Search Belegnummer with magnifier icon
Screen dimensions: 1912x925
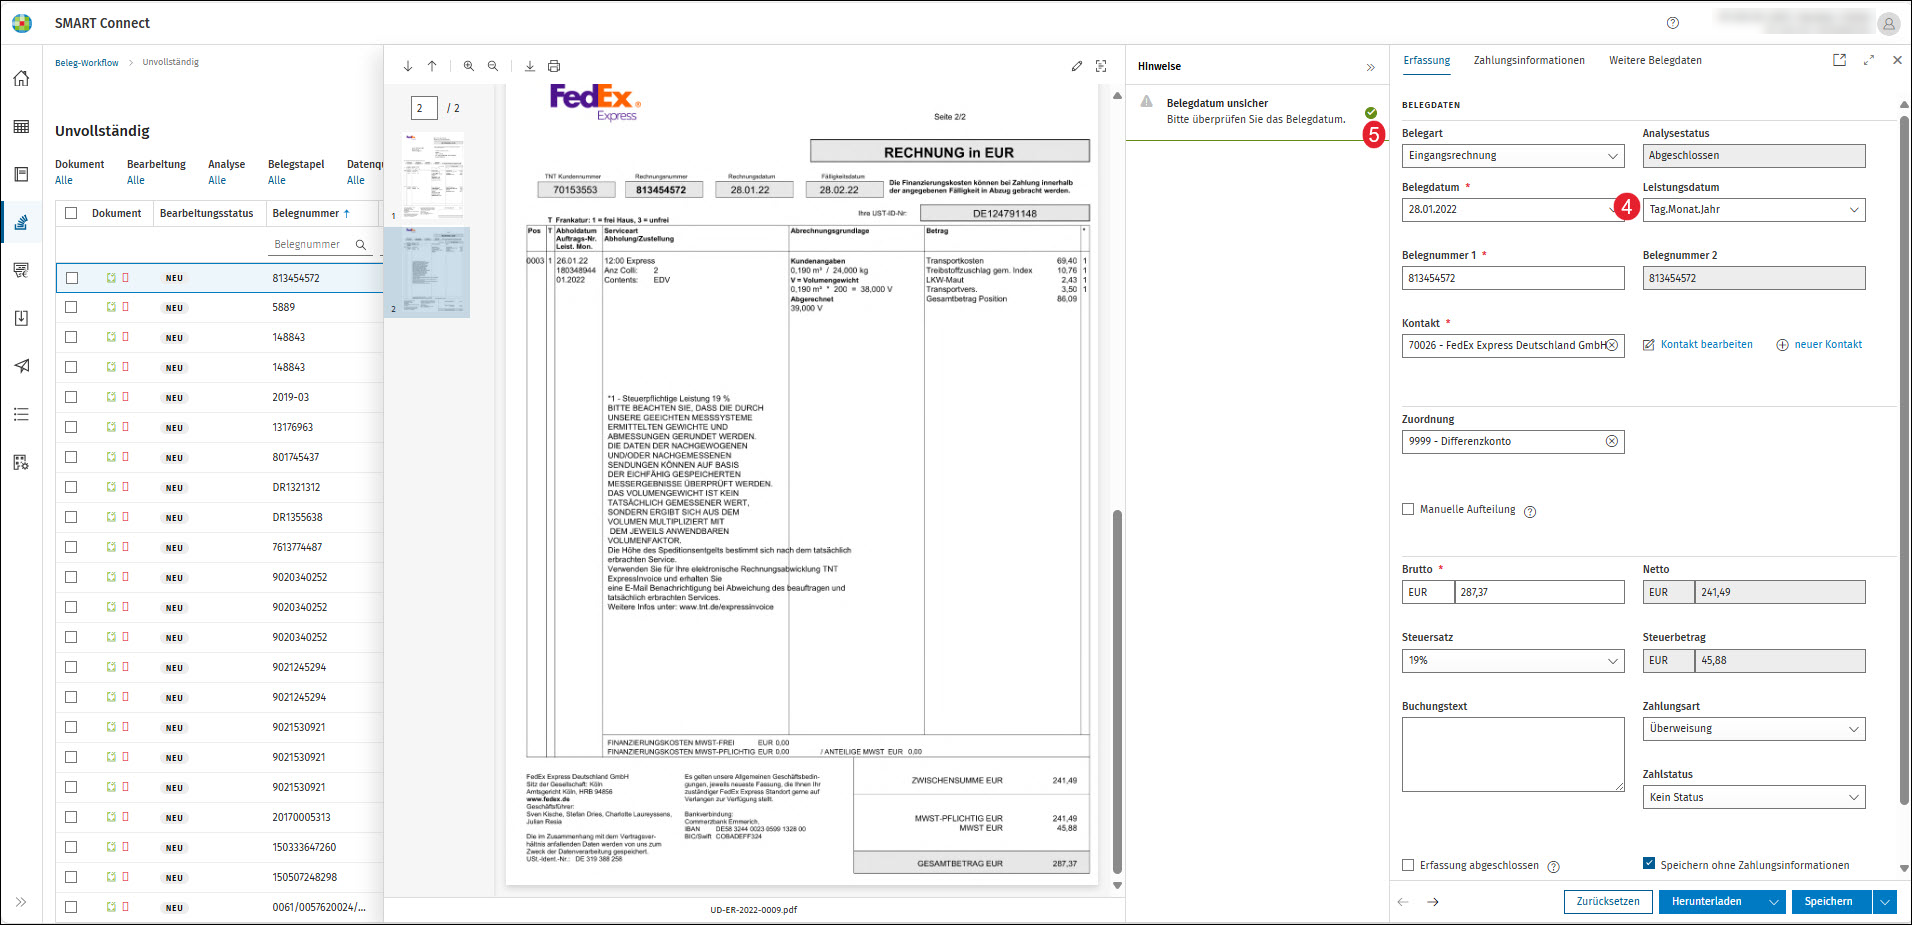click(361, 245)
